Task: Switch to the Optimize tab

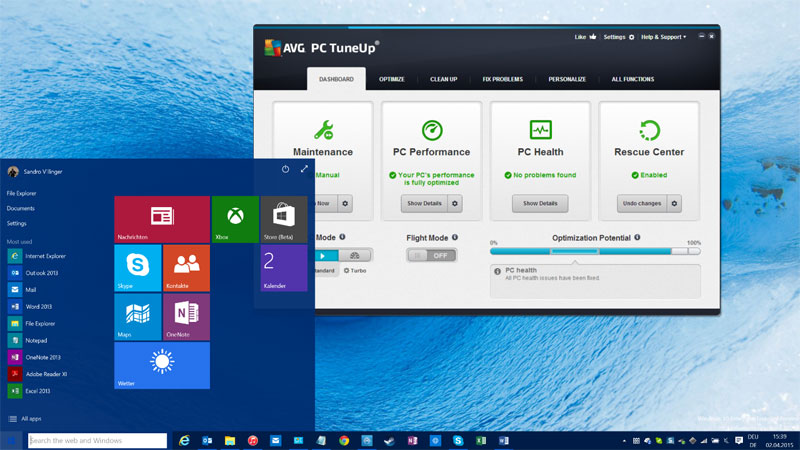Action: 392,79
